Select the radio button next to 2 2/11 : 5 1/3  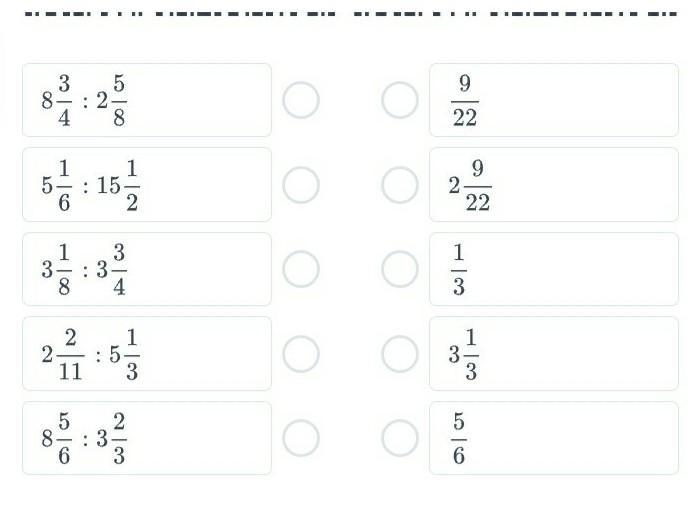click(301, 353)
